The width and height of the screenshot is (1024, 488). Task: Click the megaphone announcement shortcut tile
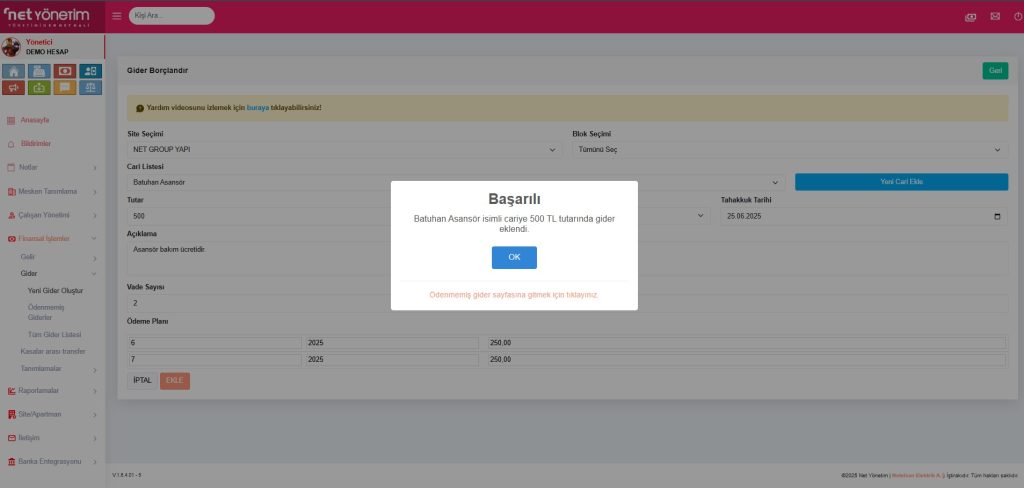[x=14, y=87]
